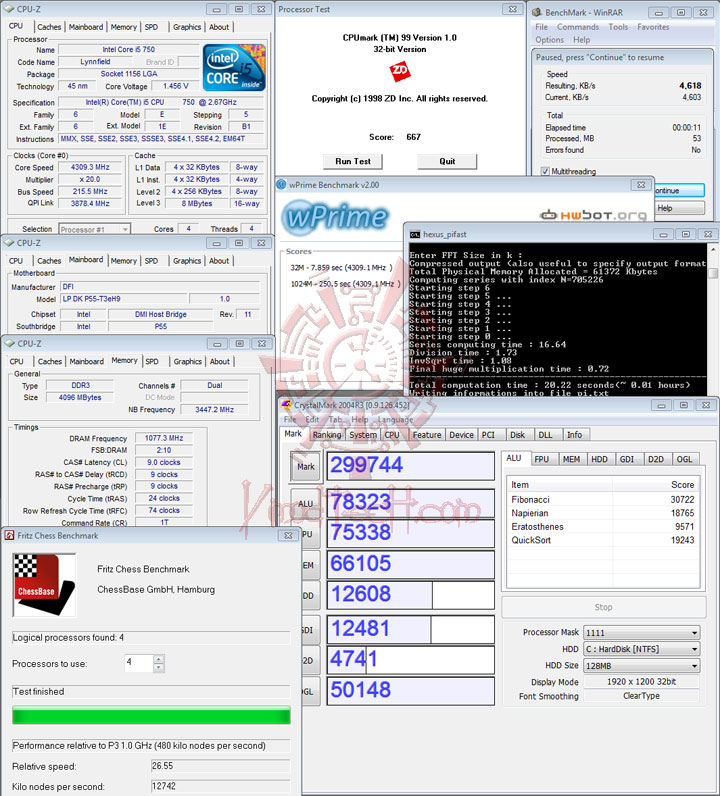This screenshot has width=720, height=796.
Task: Click the ALU benchmark button
Action: pos(306,504)
